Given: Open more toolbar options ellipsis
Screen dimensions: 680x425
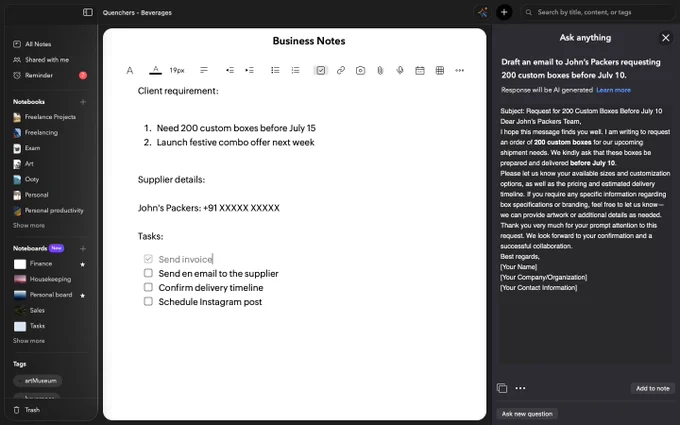Looking at the screenshot, I should coord(460,70).
